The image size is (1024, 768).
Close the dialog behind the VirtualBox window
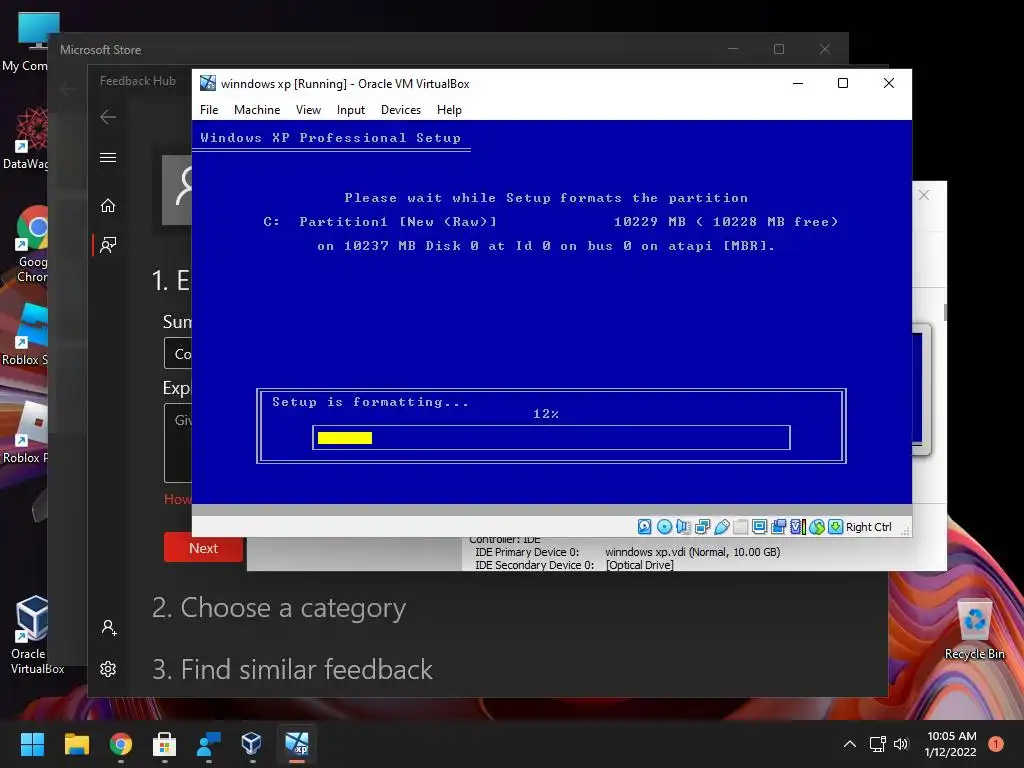point(923,195)
